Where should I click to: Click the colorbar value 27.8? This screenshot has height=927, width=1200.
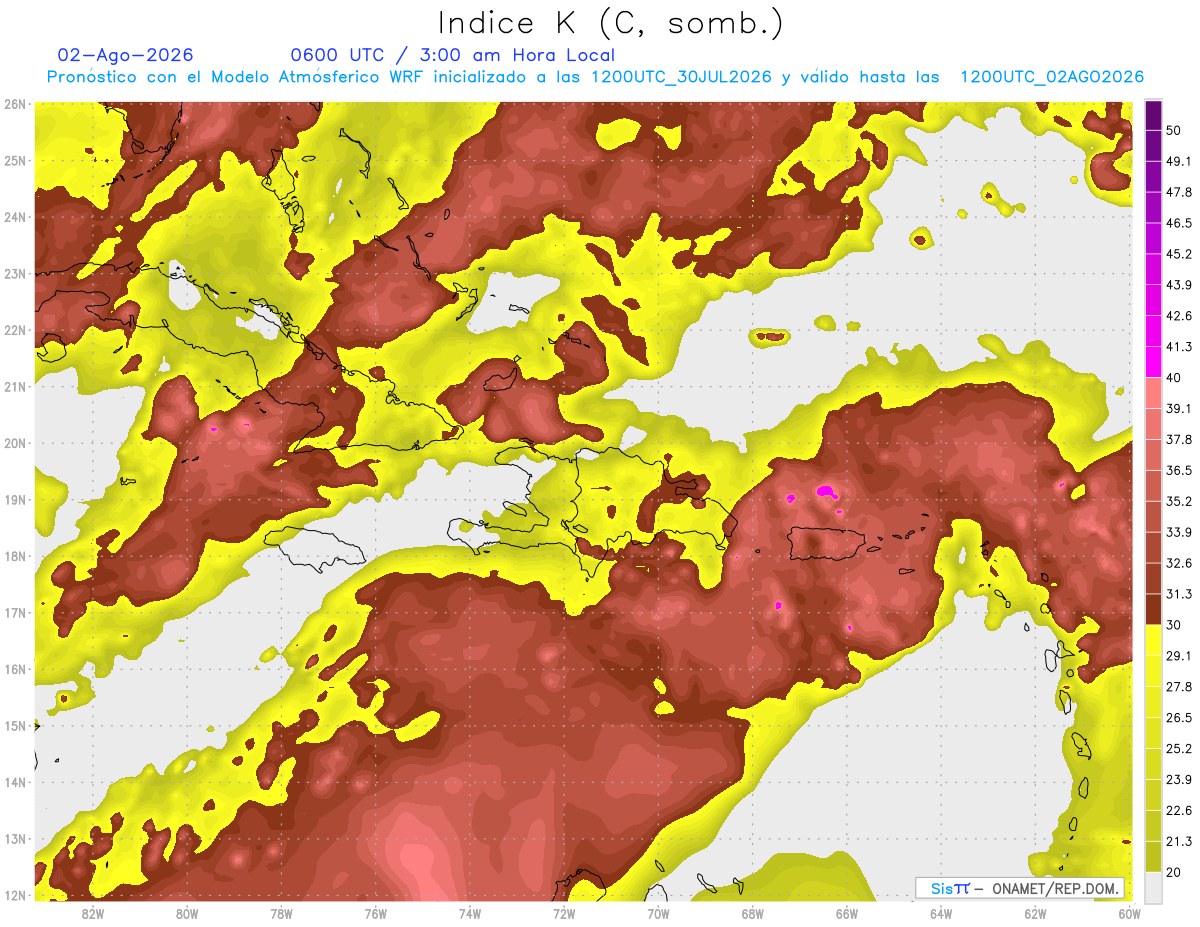pos(1179,686)
